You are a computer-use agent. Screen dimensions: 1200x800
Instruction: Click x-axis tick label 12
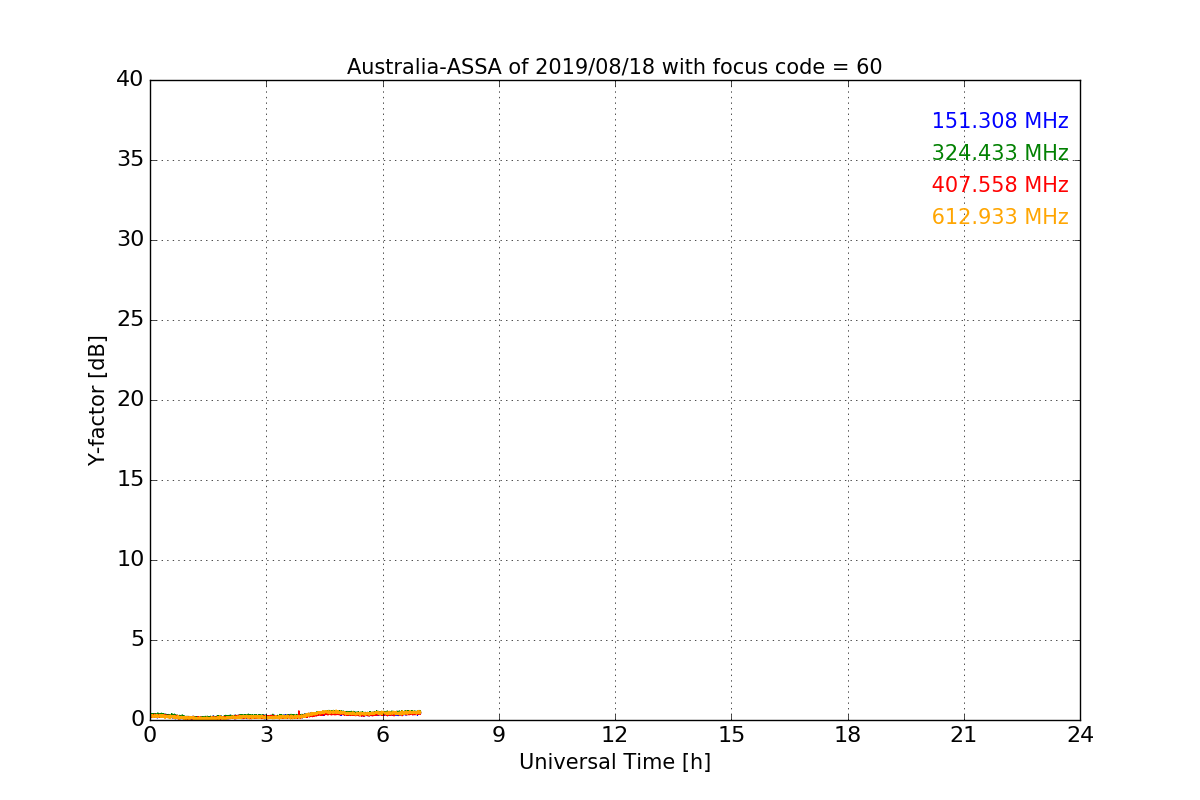(615, 735)
